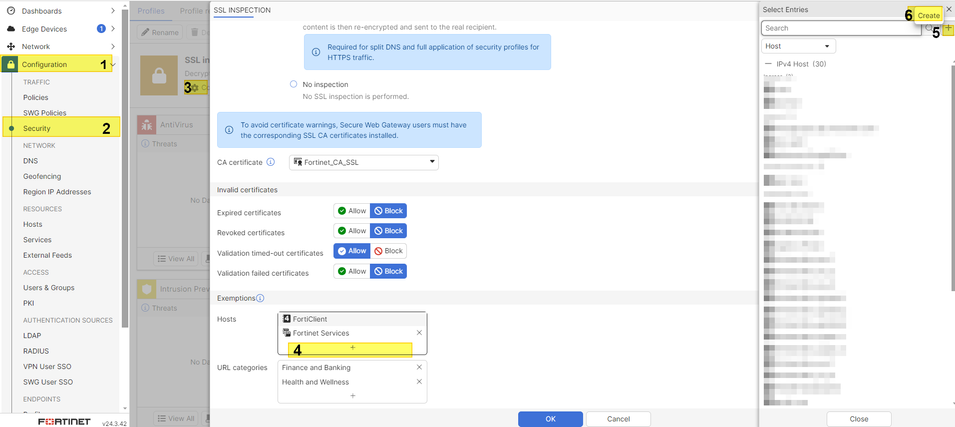Click in the Select Entries search field
955x427 pixels.
coord(840,28)
